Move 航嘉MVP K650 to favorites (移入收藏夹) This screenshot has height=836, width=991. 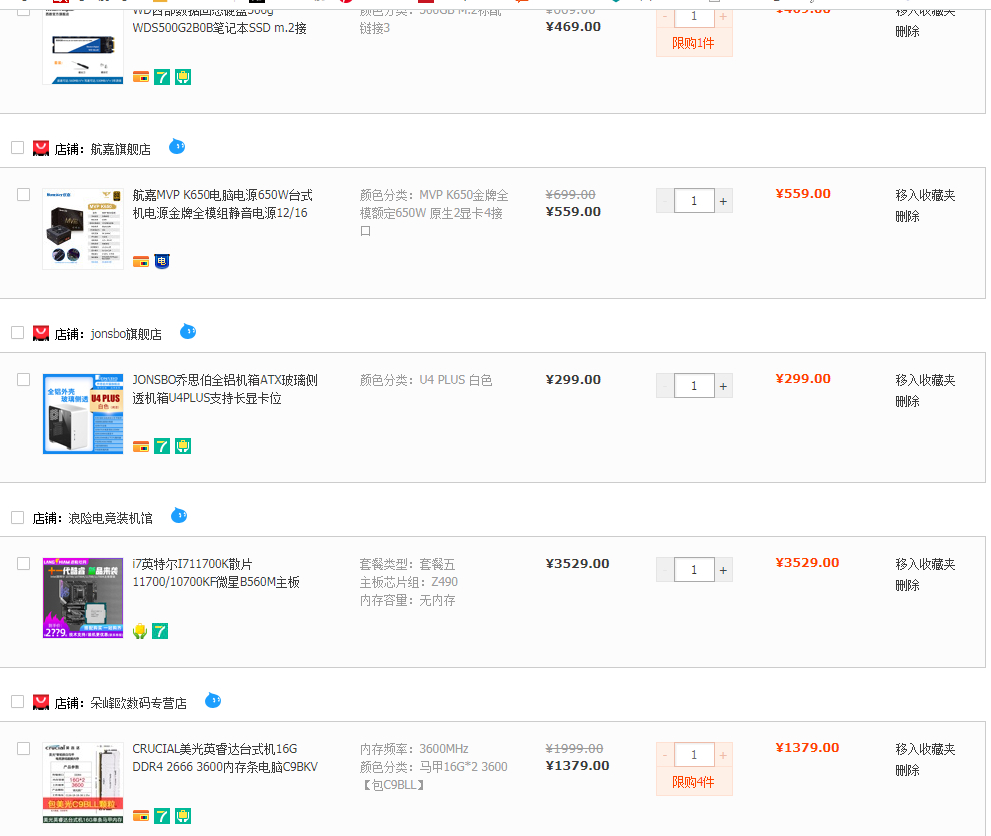pos(925,195)
